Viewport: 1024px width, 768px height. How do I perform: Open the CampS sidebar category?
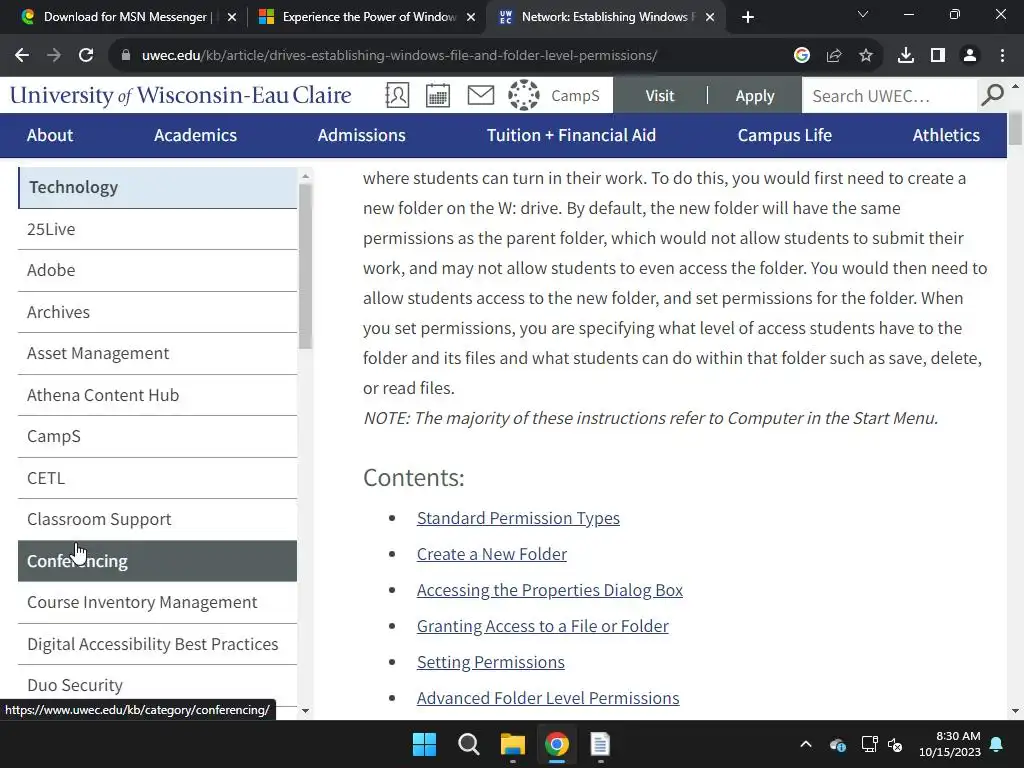157,436
